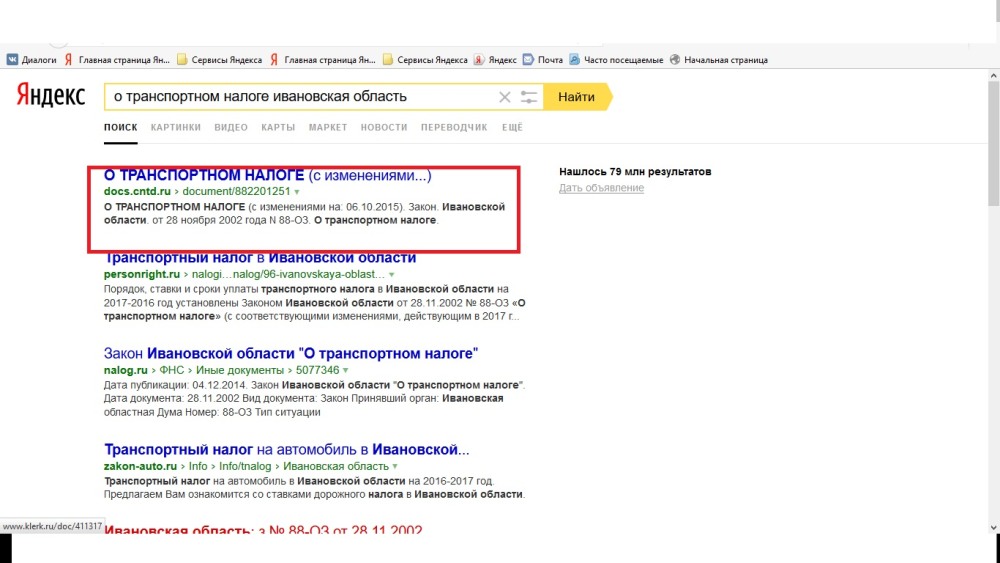Click the Яндекс logo
The width and height of the screenshot is (1000, 563).
coord(50,95)
